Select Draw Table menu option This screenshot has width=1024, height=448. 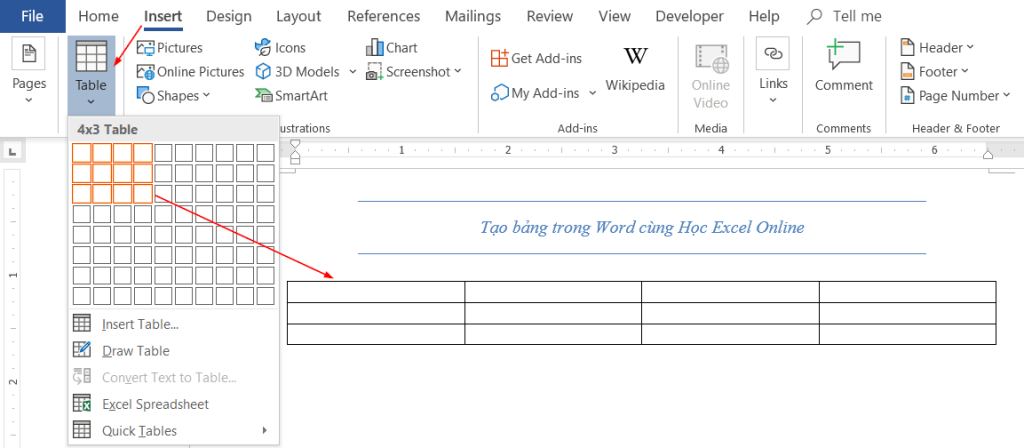coord(135,351)
